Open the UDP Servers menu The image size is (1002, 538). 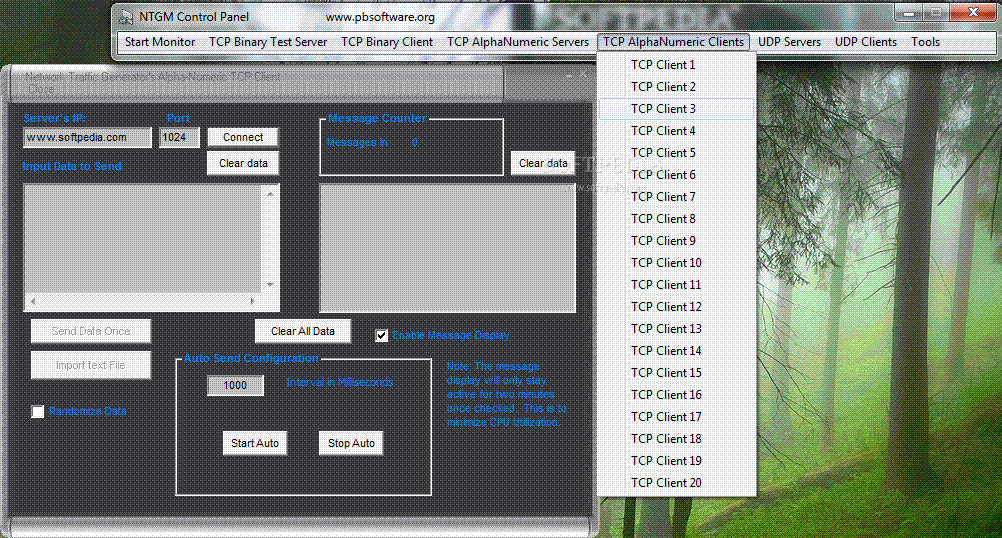tap(789, 42)
